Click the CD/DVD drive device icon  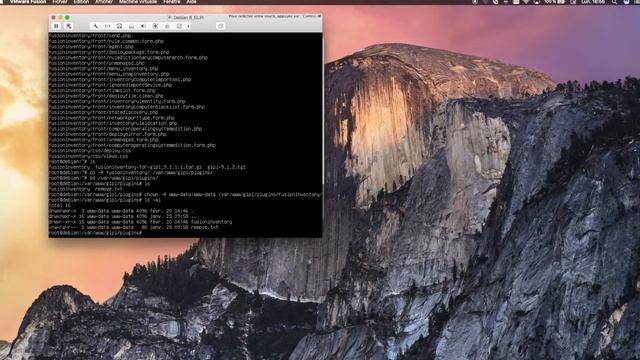point(131,26)
